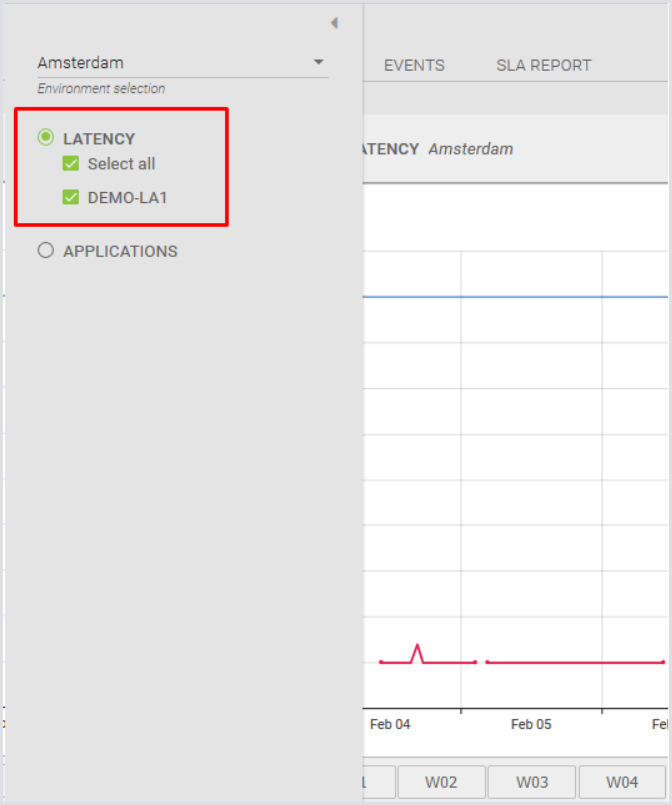Screen dimensions: 672x805
Task: Choose the W04 week button
Action: pyautogui.click(x=621, y=782)
